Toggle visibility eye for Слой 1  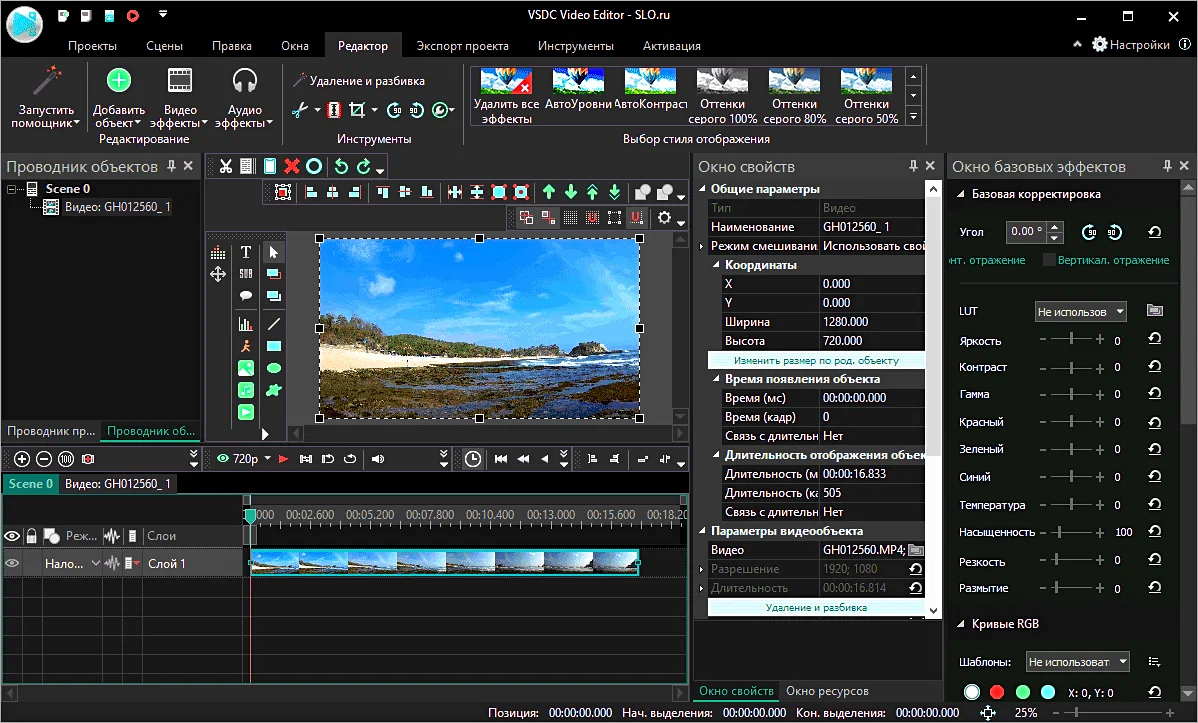[12, 564]
